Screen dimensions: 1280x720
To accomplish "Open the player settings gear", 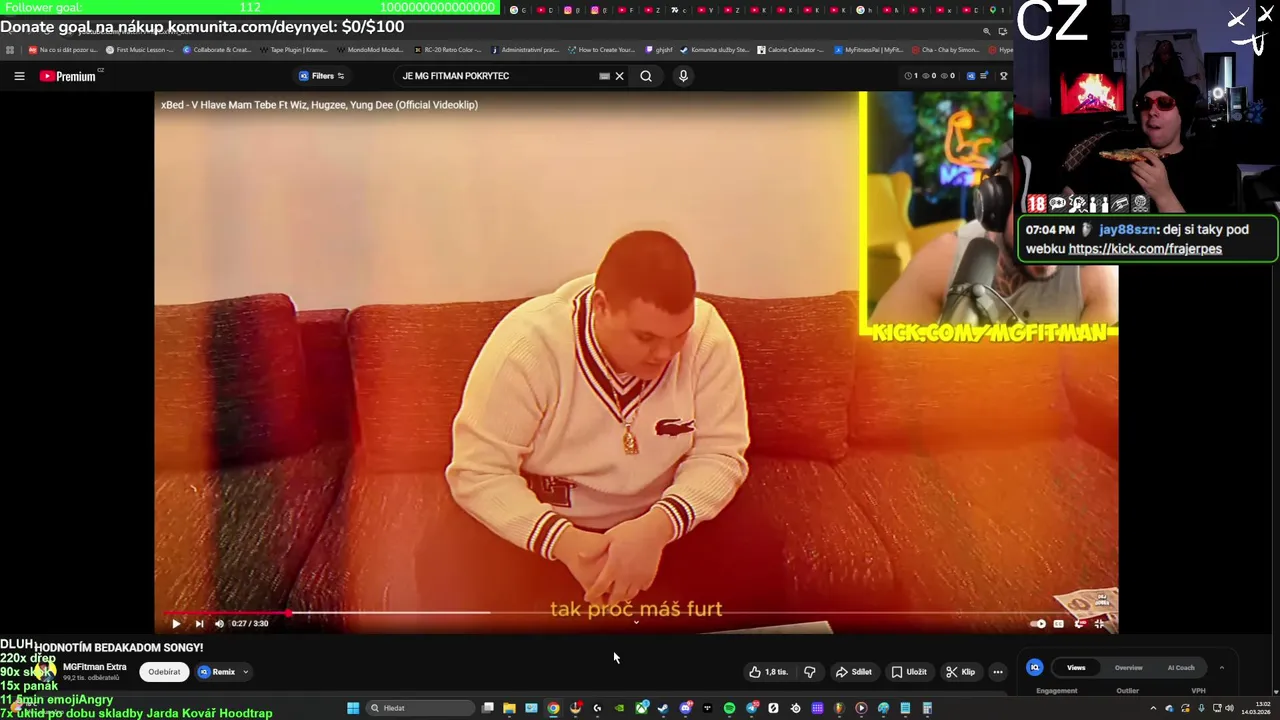I will [1079, 624].
